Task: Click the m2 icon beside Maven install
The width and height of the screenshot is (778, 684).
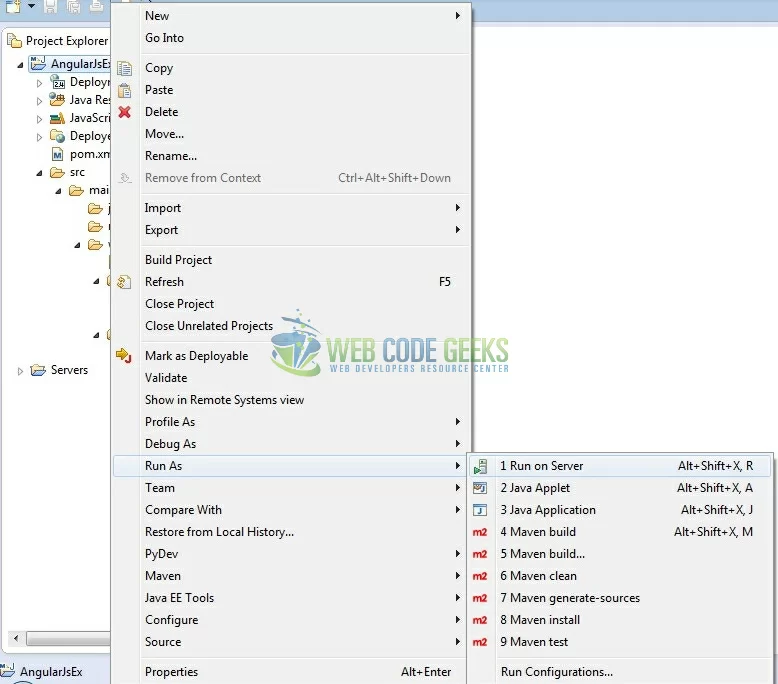Action: [x=480, y=620]
